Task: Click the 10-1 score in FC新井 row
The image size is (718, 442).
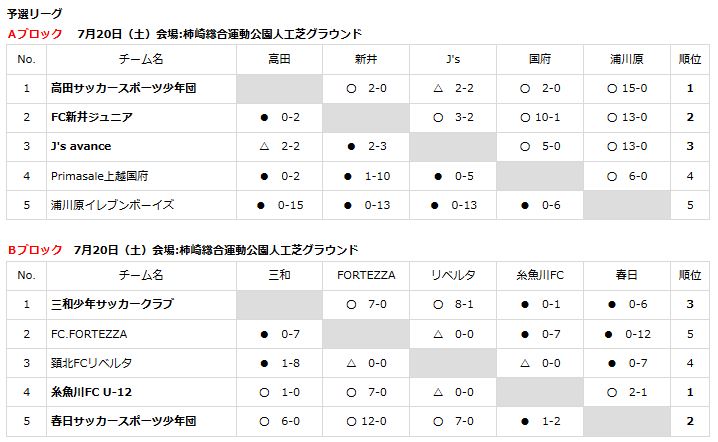Action: [x=547, y=117]
